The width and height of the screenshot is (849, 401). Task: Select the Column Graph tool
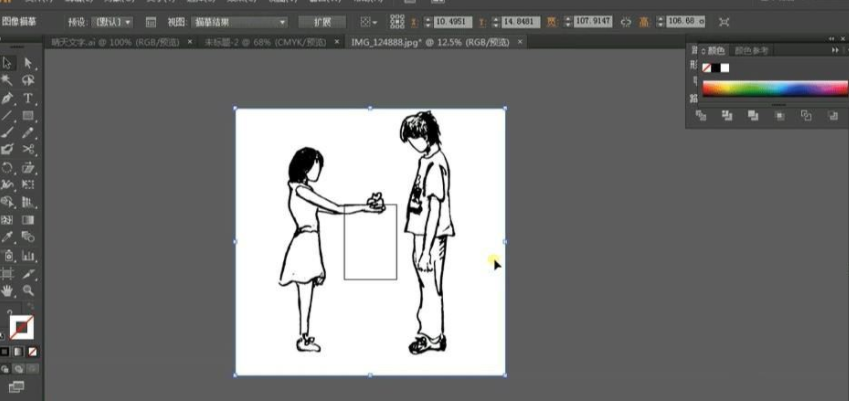(28, 255)
